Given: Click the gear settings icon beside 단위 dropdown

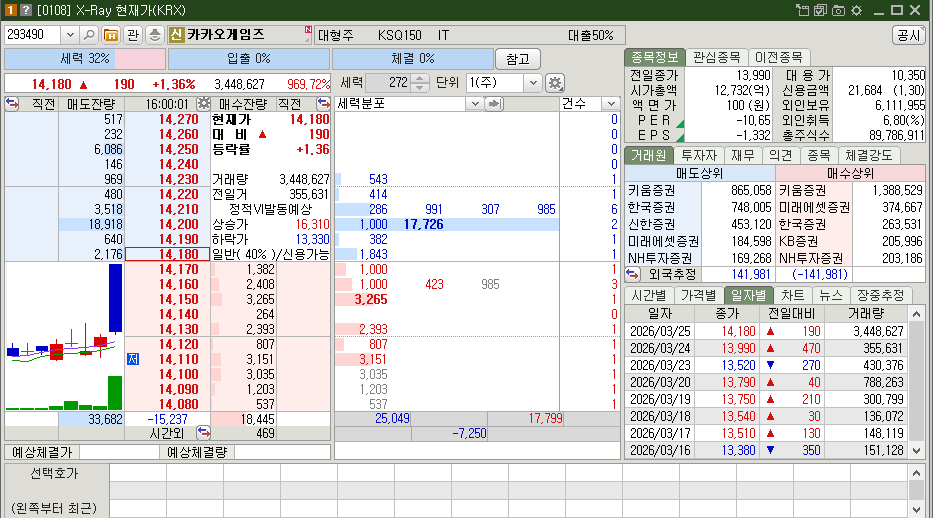Looking at the screenshot, I should pyautogui.click(x=555, y=83).
